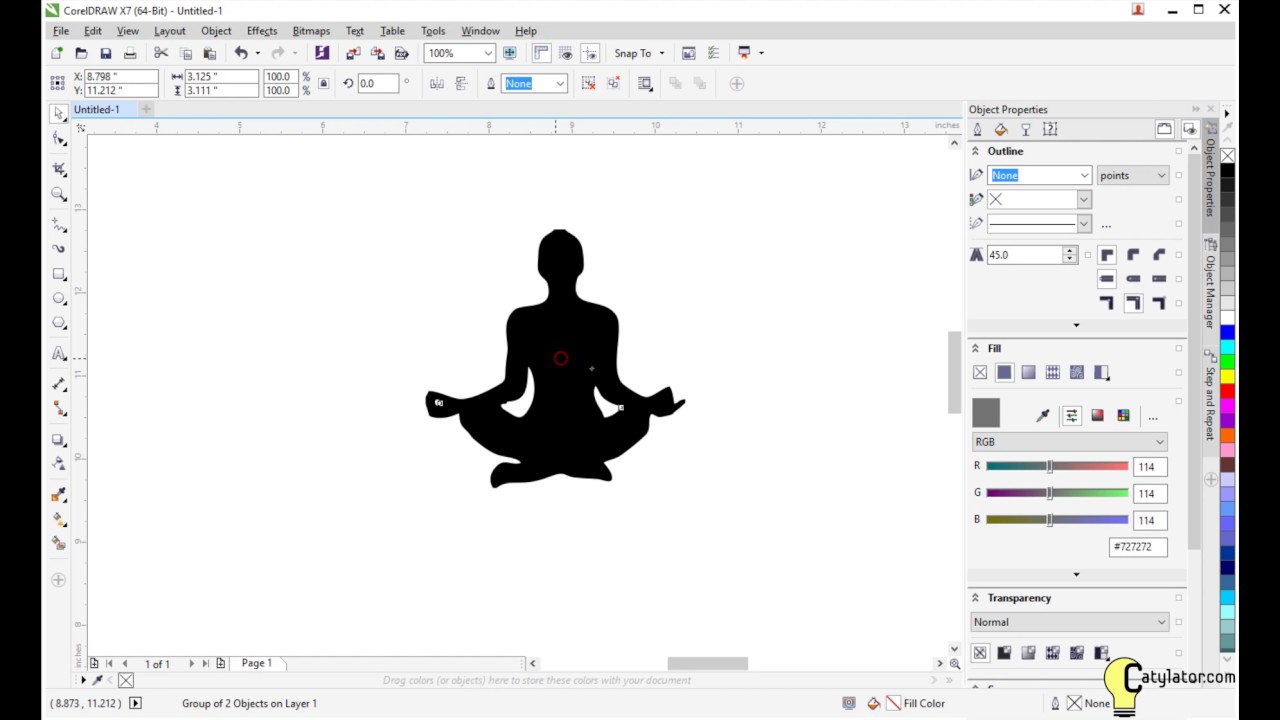Select the Pick tool in toolbox
Image resolution: width=1280 pixels, height=720 pixels.
tap(59, 115)
